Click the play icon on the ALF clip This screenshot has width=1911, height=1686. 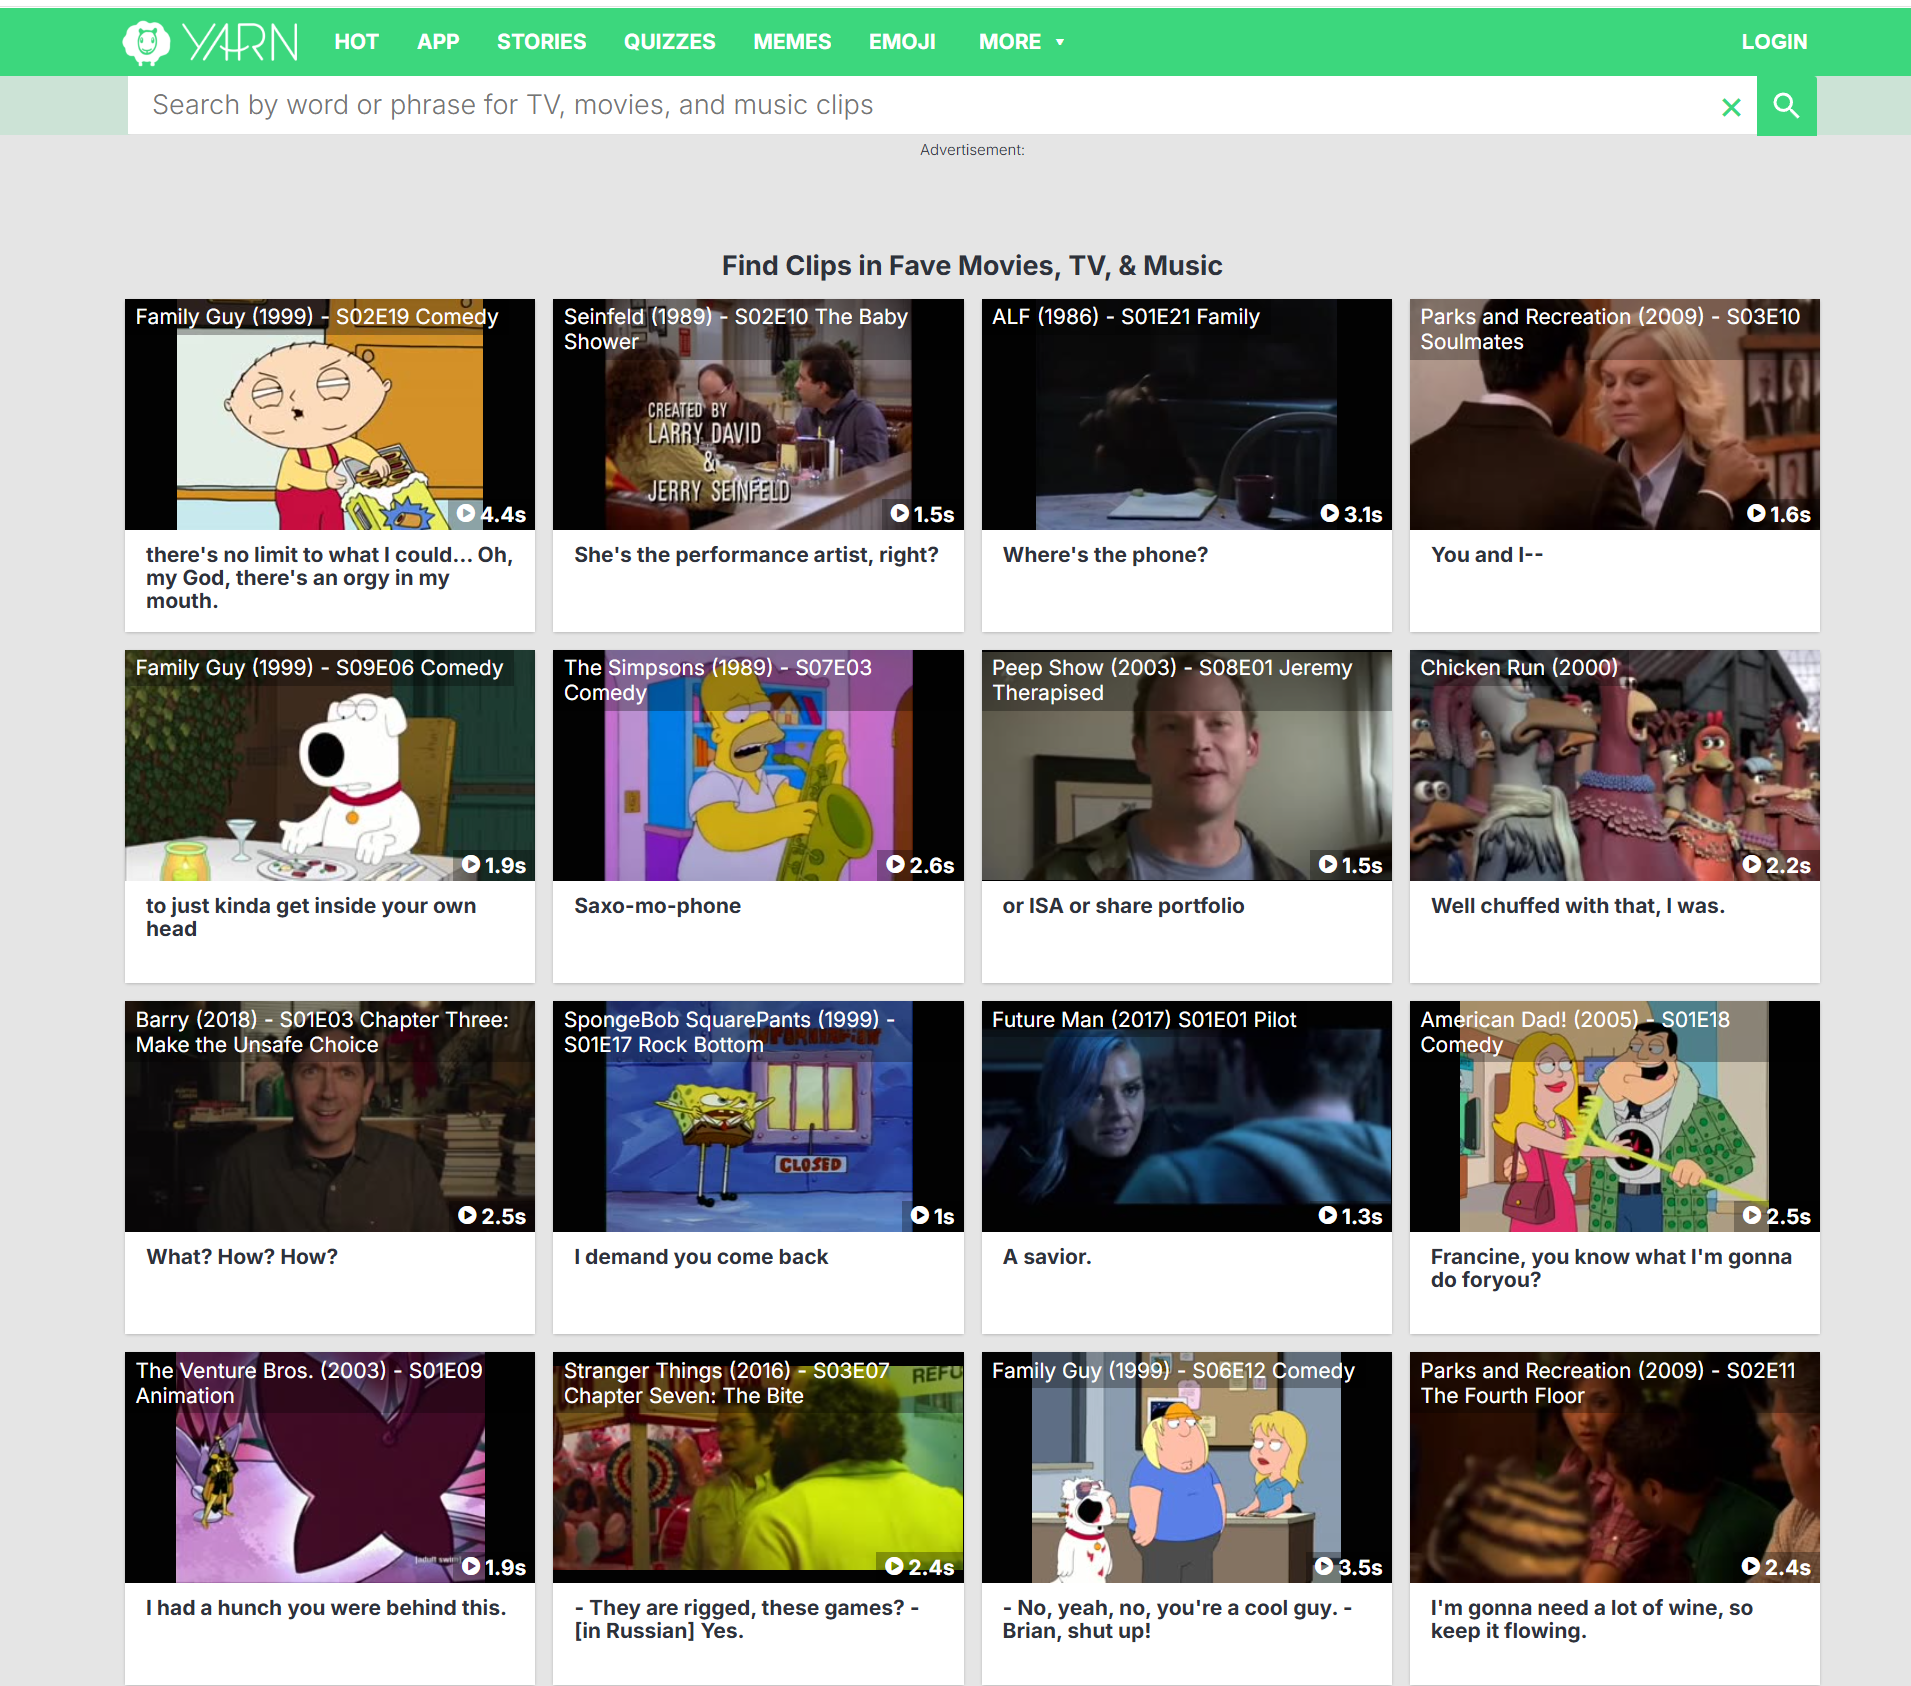click(x=1329, y=514)
